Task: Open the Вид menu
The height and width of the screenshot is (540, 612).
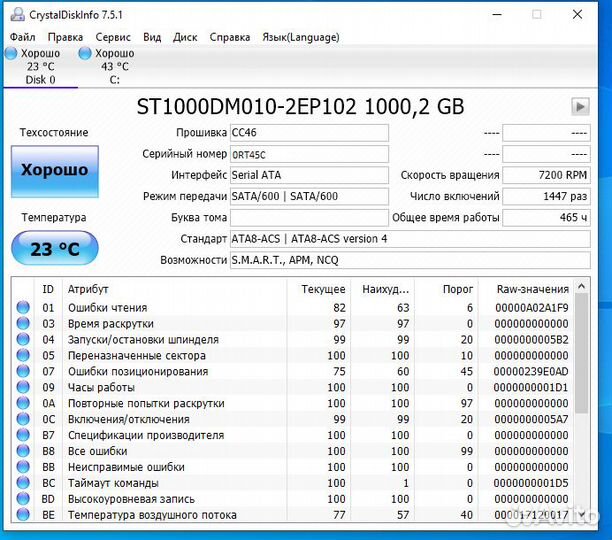Action: coord(152,37)
